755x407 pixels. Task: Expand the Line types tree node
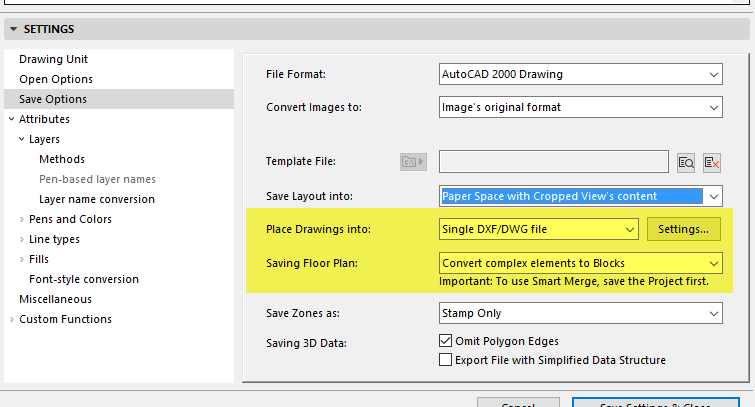[22, 239]
